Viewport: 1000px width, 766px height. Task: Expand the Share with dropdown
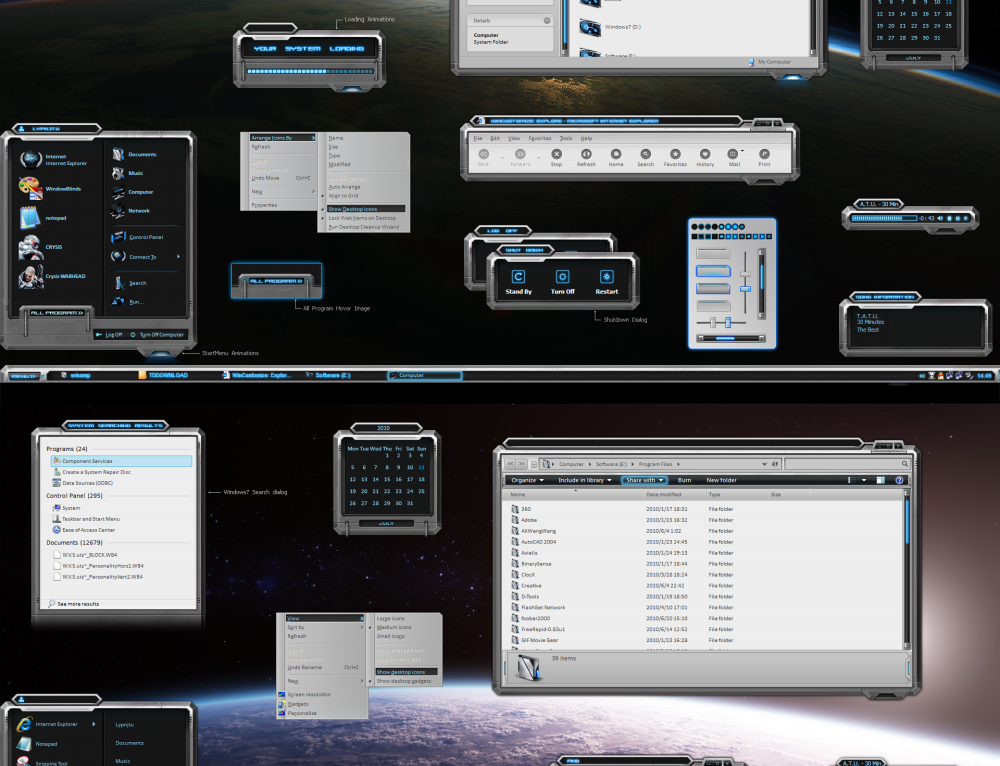644,480
